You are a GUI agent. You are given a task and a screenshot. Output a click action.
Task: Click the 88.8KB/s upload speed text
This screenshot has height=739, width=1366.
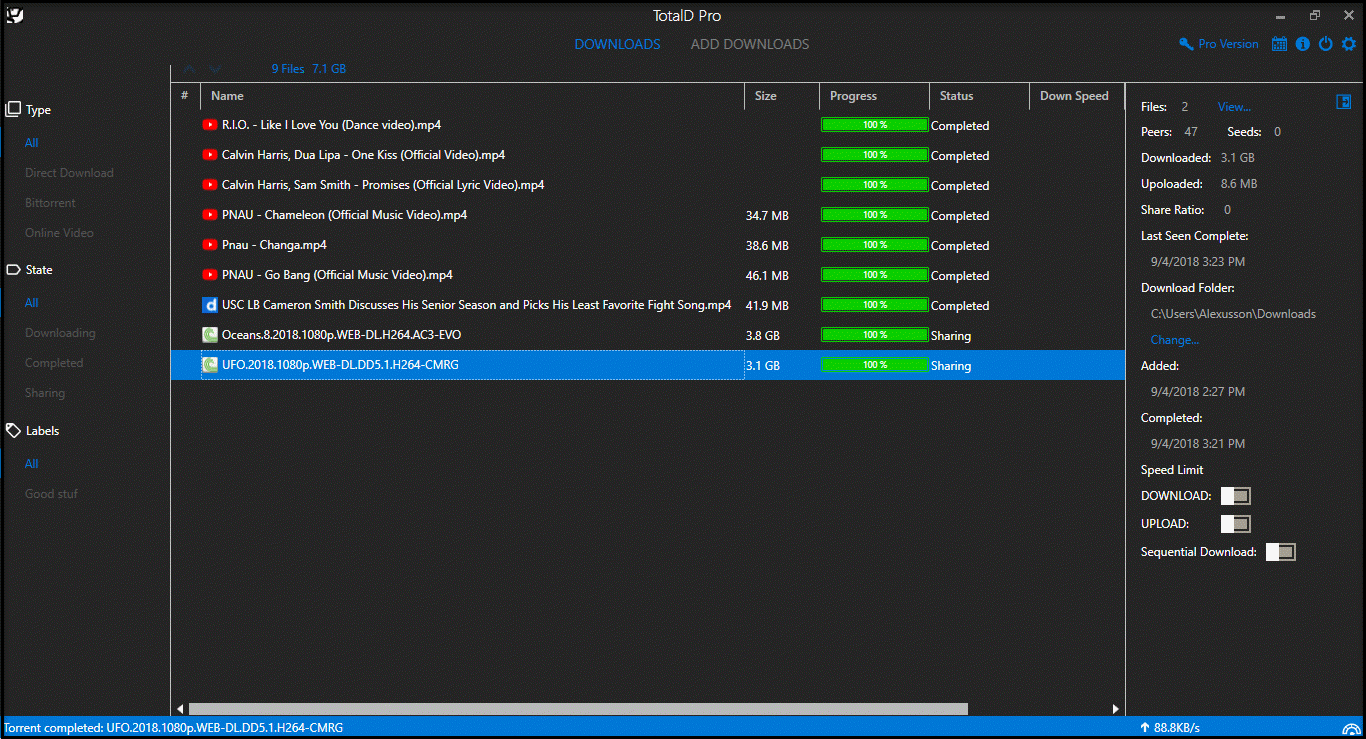[1177, 728]
